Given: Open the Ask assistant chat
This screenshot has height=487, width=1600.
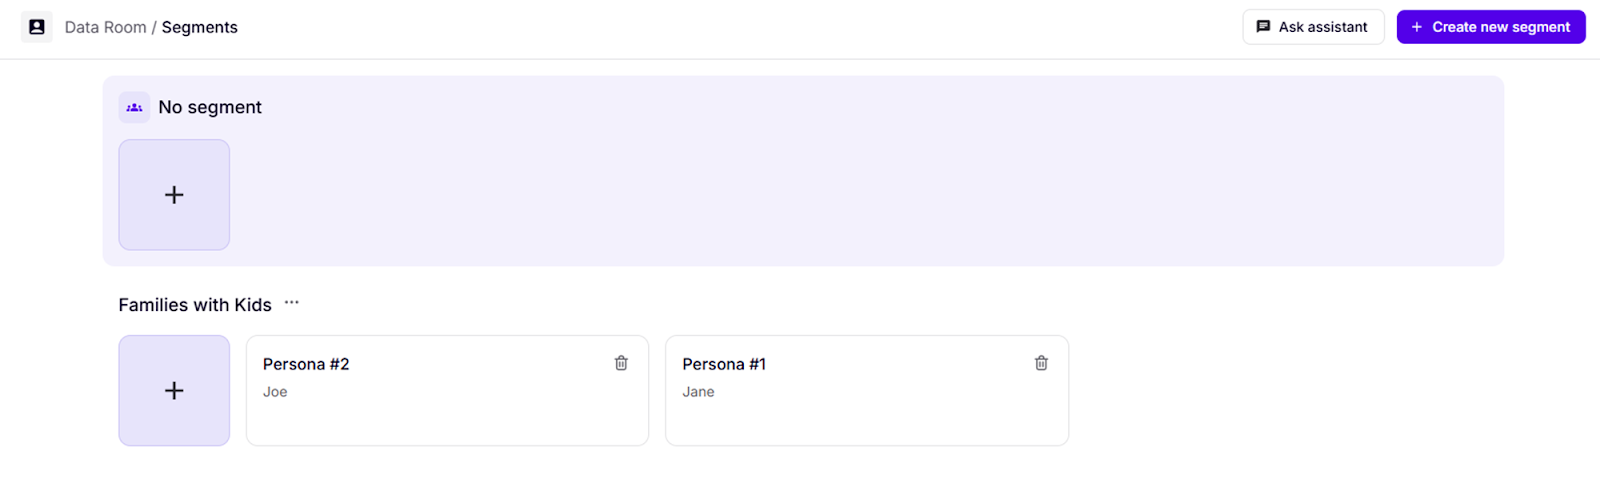Looking at the screenshot, I should (x=1313, y=27).
